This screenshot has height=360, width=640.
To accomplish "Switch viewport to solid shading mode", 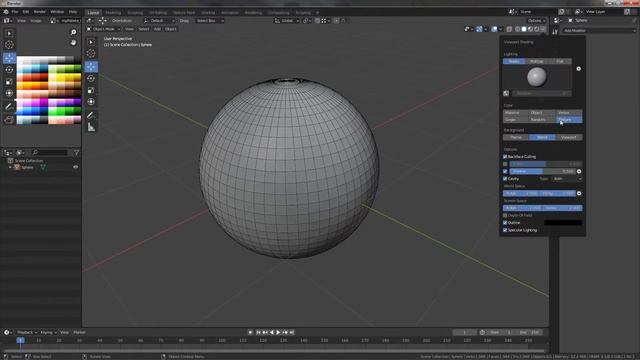I will (x=524, y=29).
